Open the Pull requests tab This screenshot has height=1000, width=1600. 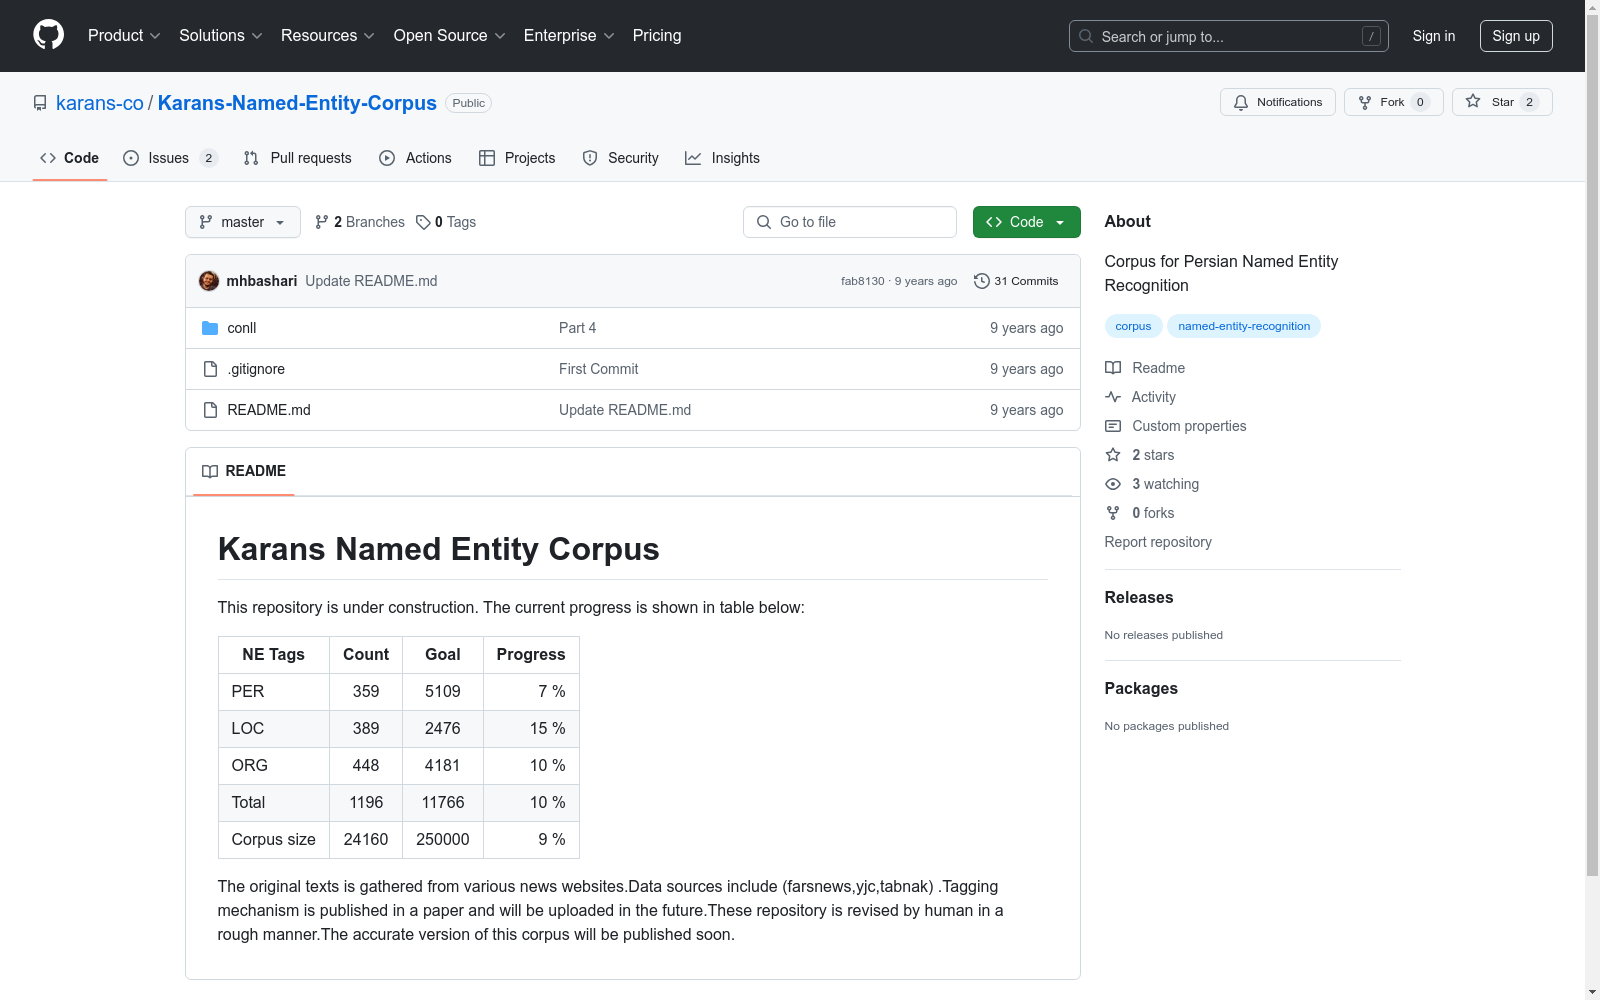pyautogui.click(x=298, y=158)
